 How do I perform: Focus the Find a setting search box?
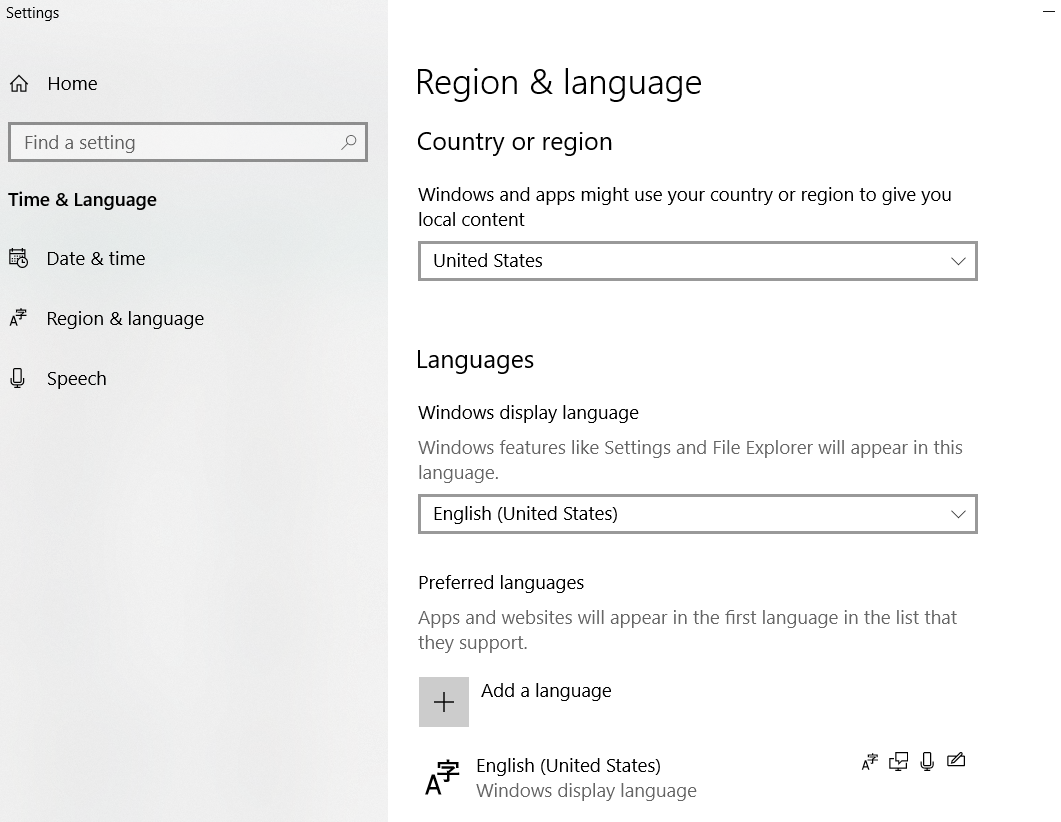(x=188, y=142)
